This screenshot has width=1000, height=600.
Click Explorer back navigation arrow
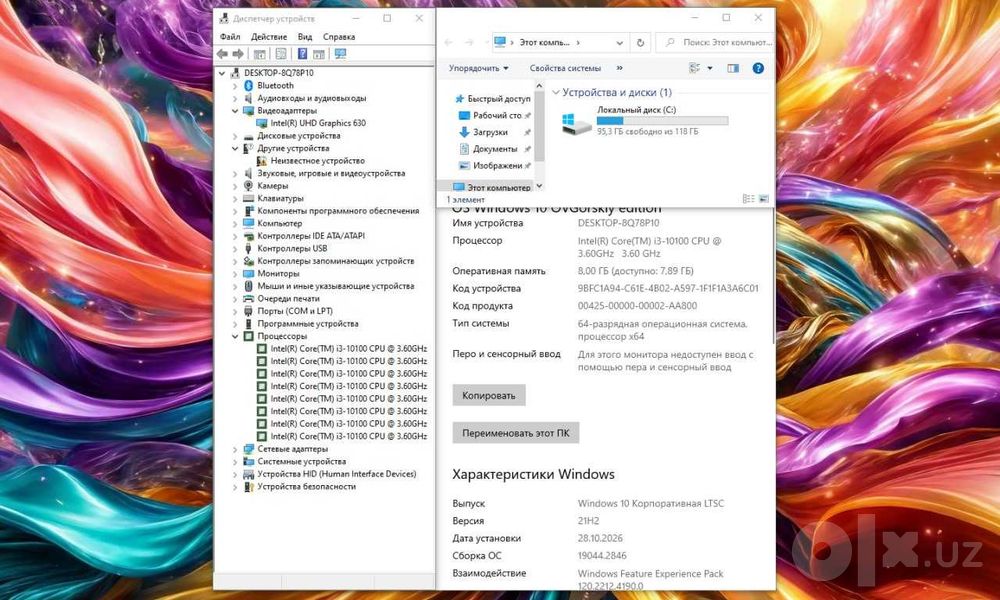pyautogui.click(x=448, y=43)
